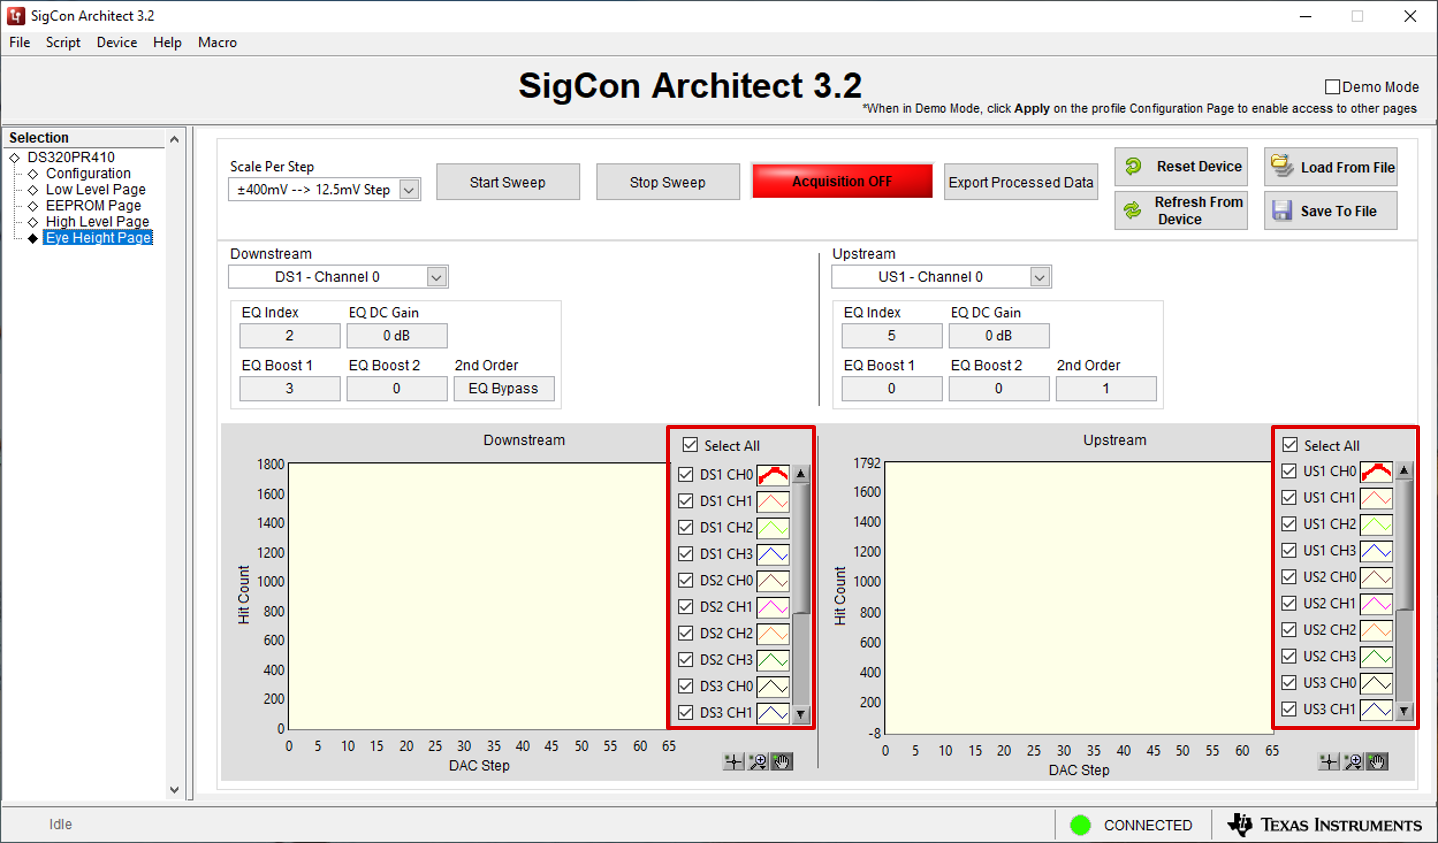Uncheck DS1 CH0 checkbox
The height and width of the screenshot is (843, 1438).
[x=686, y=474]
